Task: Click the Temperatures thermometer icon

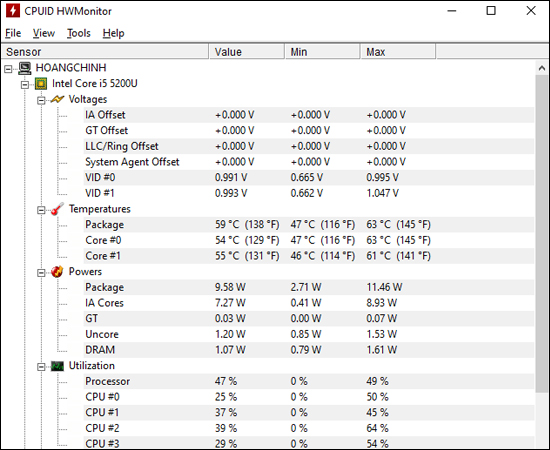Action: [57, 209]
